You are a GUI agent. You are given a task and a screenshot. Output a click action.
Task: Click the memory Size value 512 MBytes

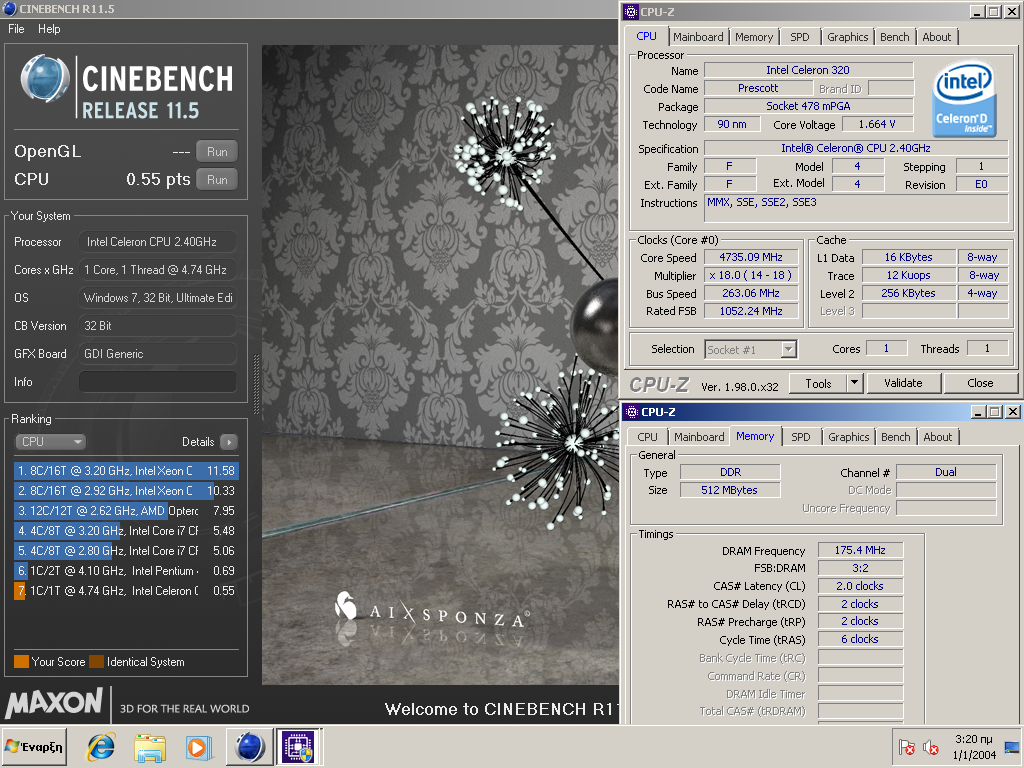tap(729, 490)
